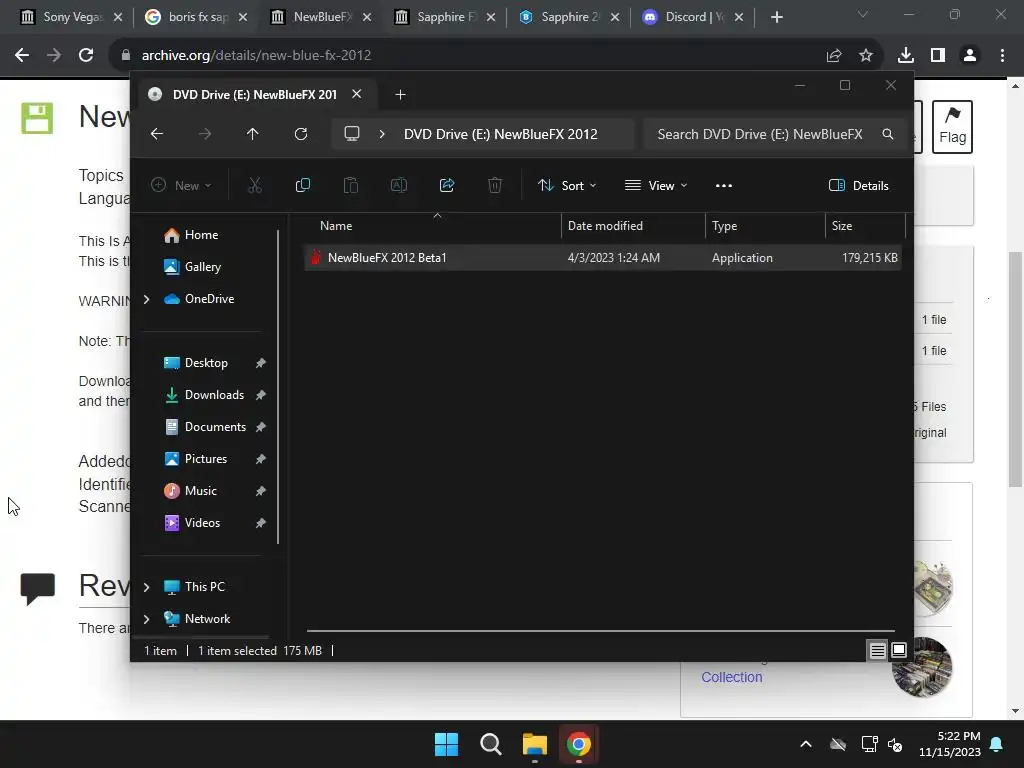Screen dimensions: 1024x768
Task: Close the DVD Drive (E:) Explorer tab
Action: [357, 94]
